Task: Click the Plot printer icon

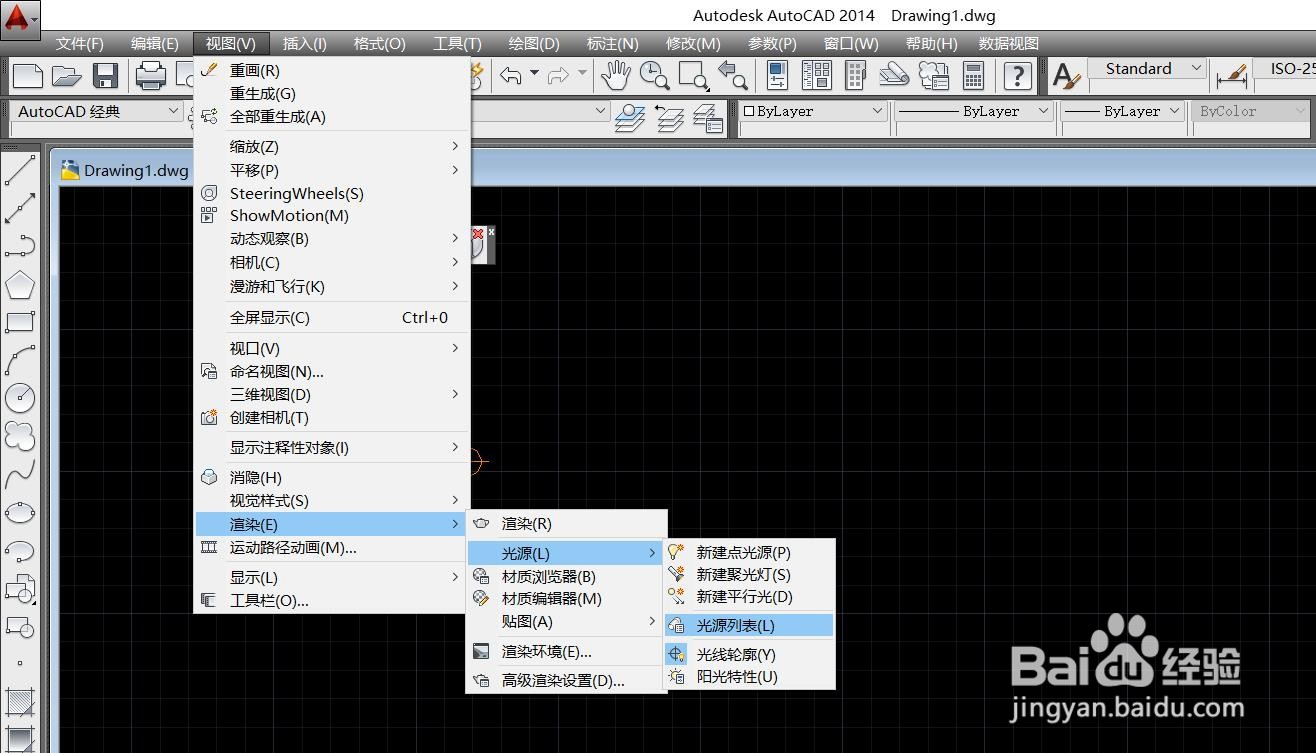Action: [151, 75]
